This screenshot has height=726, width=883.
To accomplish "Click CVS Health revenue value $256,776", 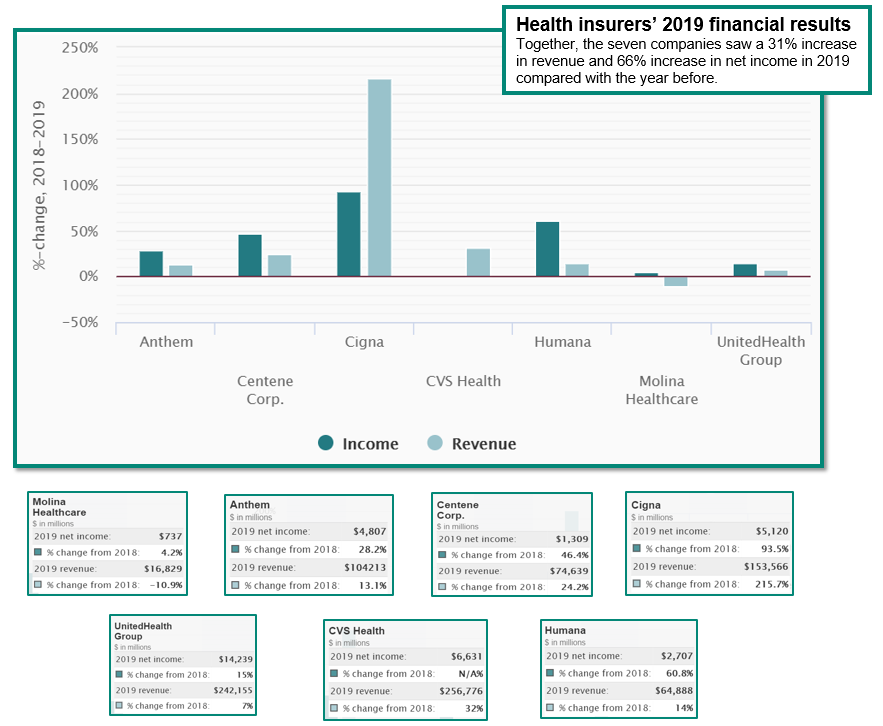I will point(461,691).
